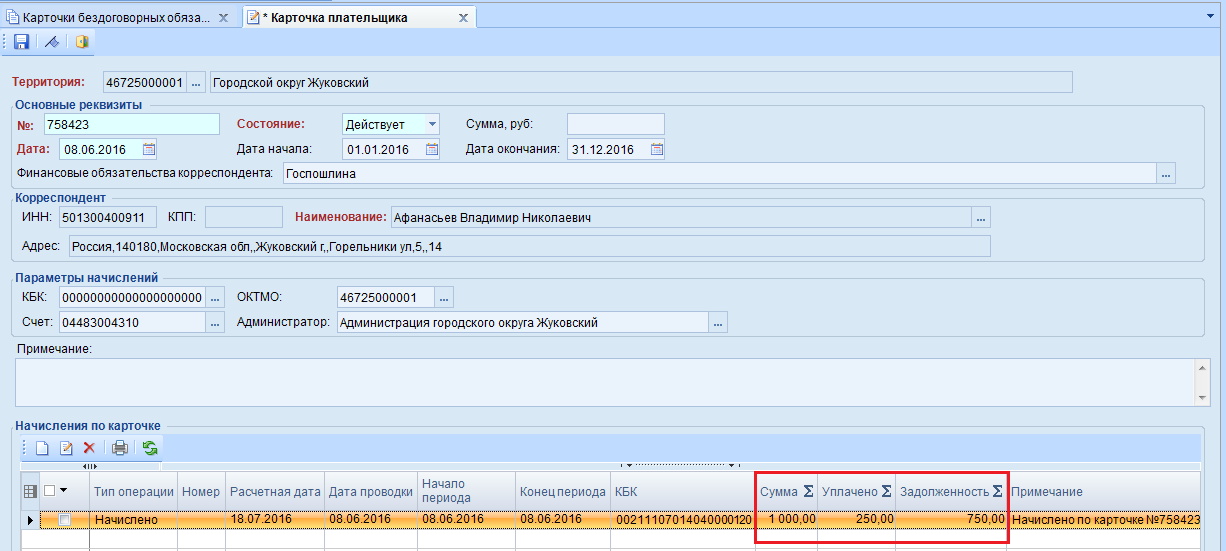Tick the checkbox in the Начислено row
The width and height of the screenshot is (1226, 551).
pos(65,520)
